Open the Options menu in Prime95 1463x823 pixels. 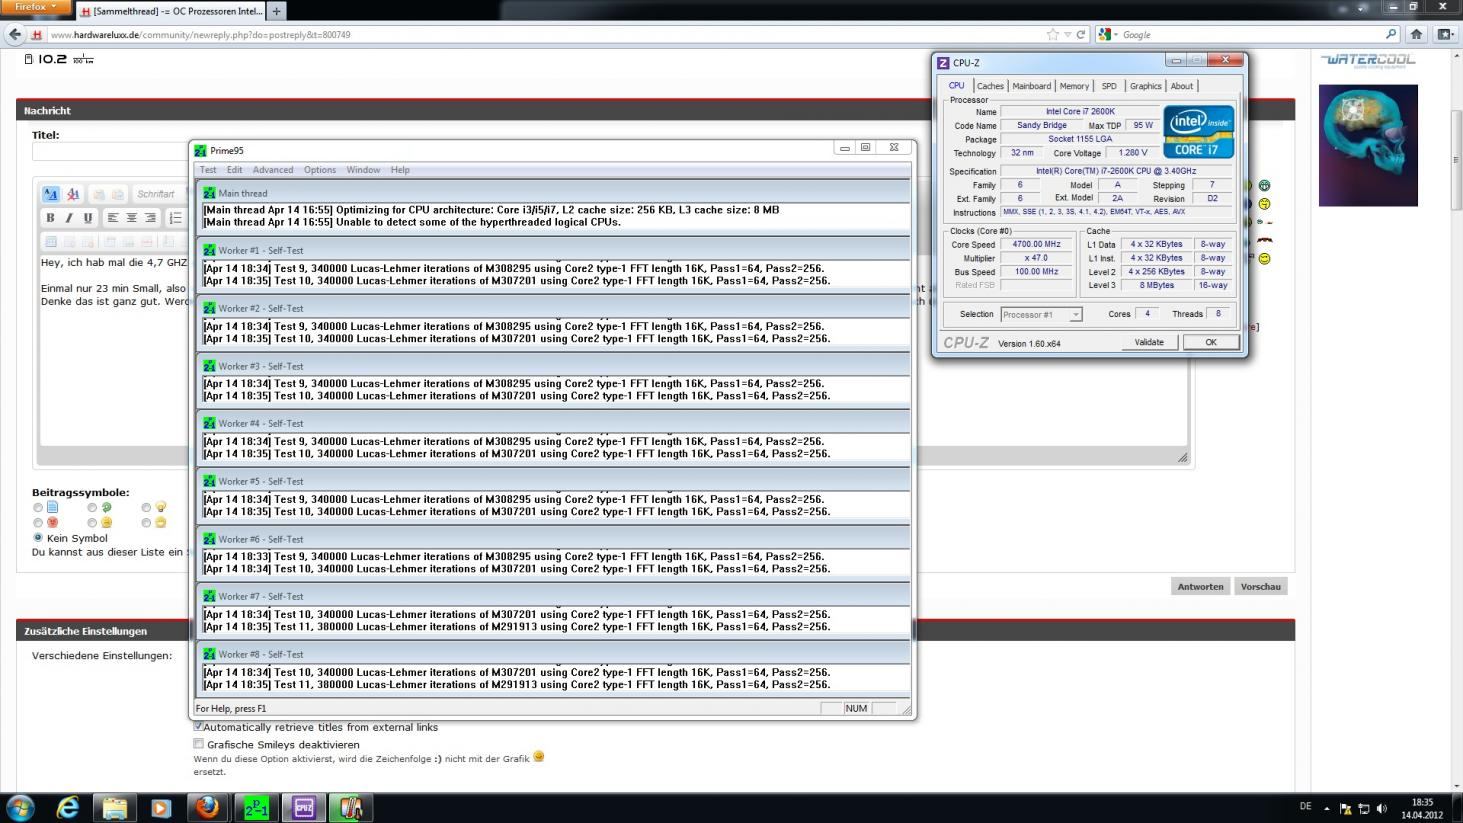320,170
